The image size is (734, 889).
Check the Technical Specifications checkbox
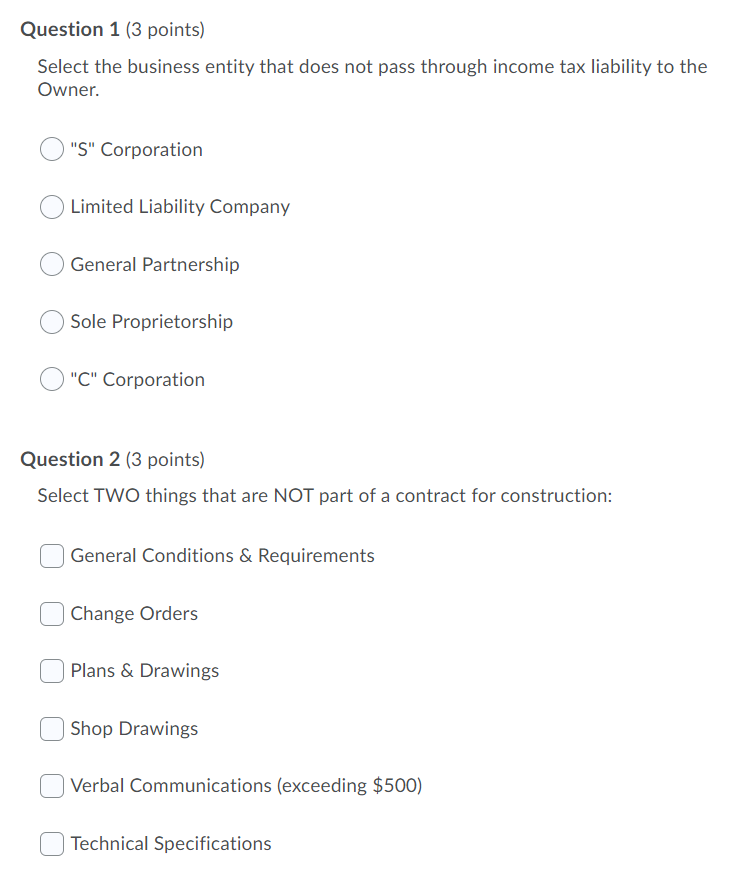(x=51, y=843)
